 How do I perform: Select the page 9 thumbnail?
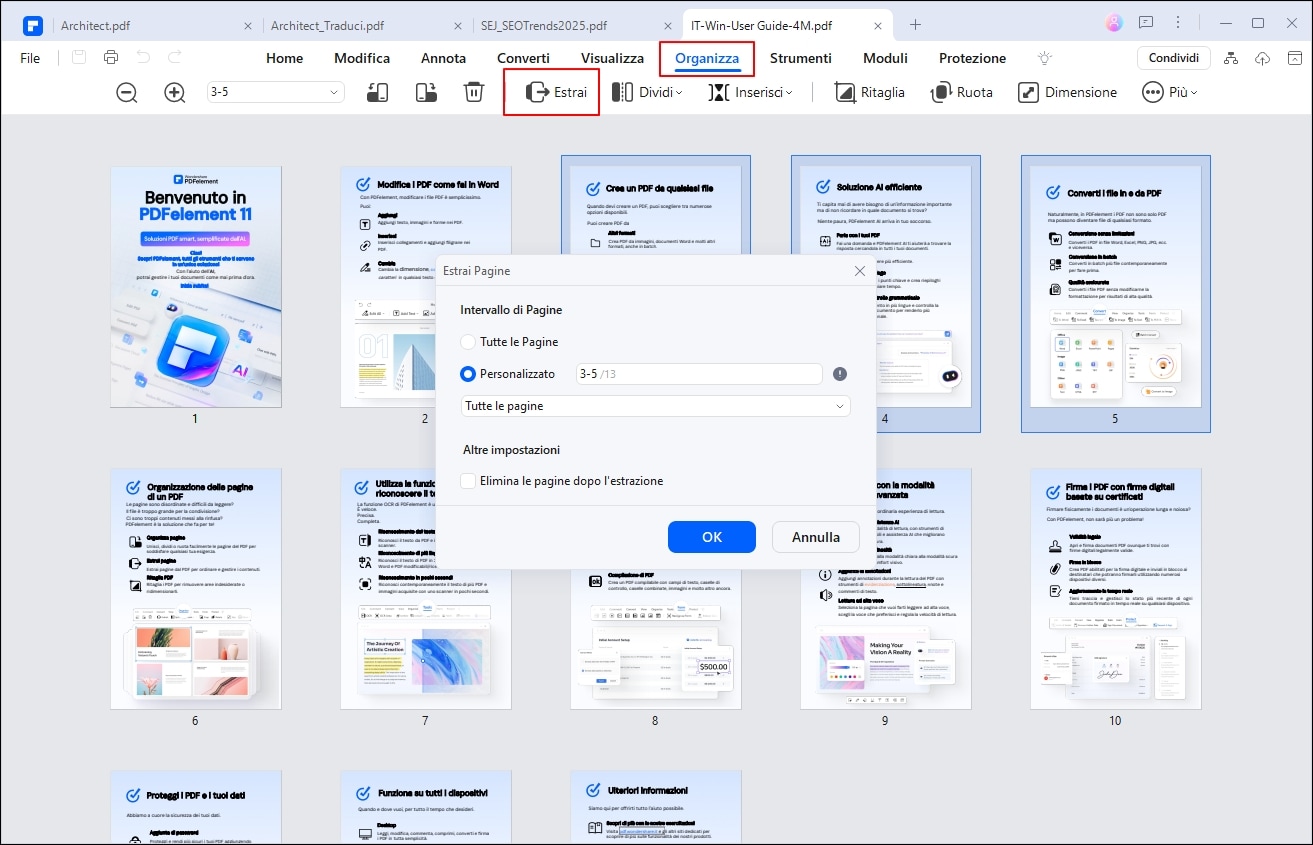[x=885, y=640]
